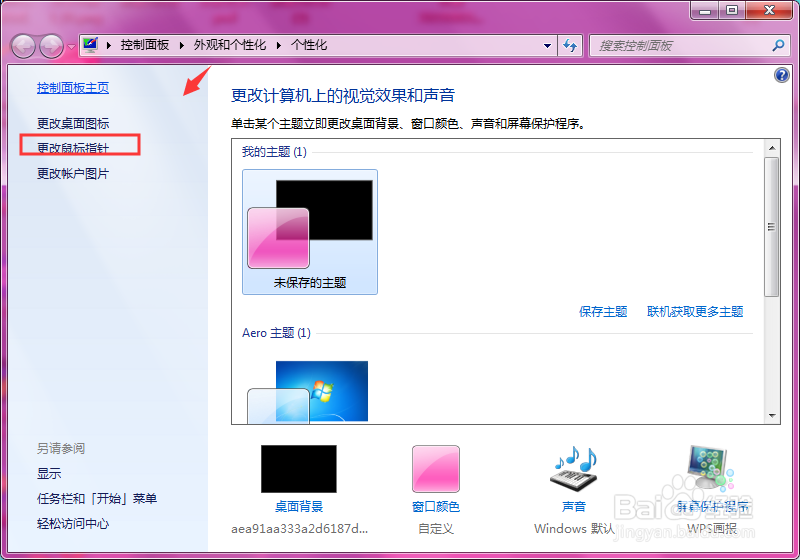Screen dimensions: 800x560
Task: Select 控制面板 breadcrumb in address bar
Action: coord(145,45)
